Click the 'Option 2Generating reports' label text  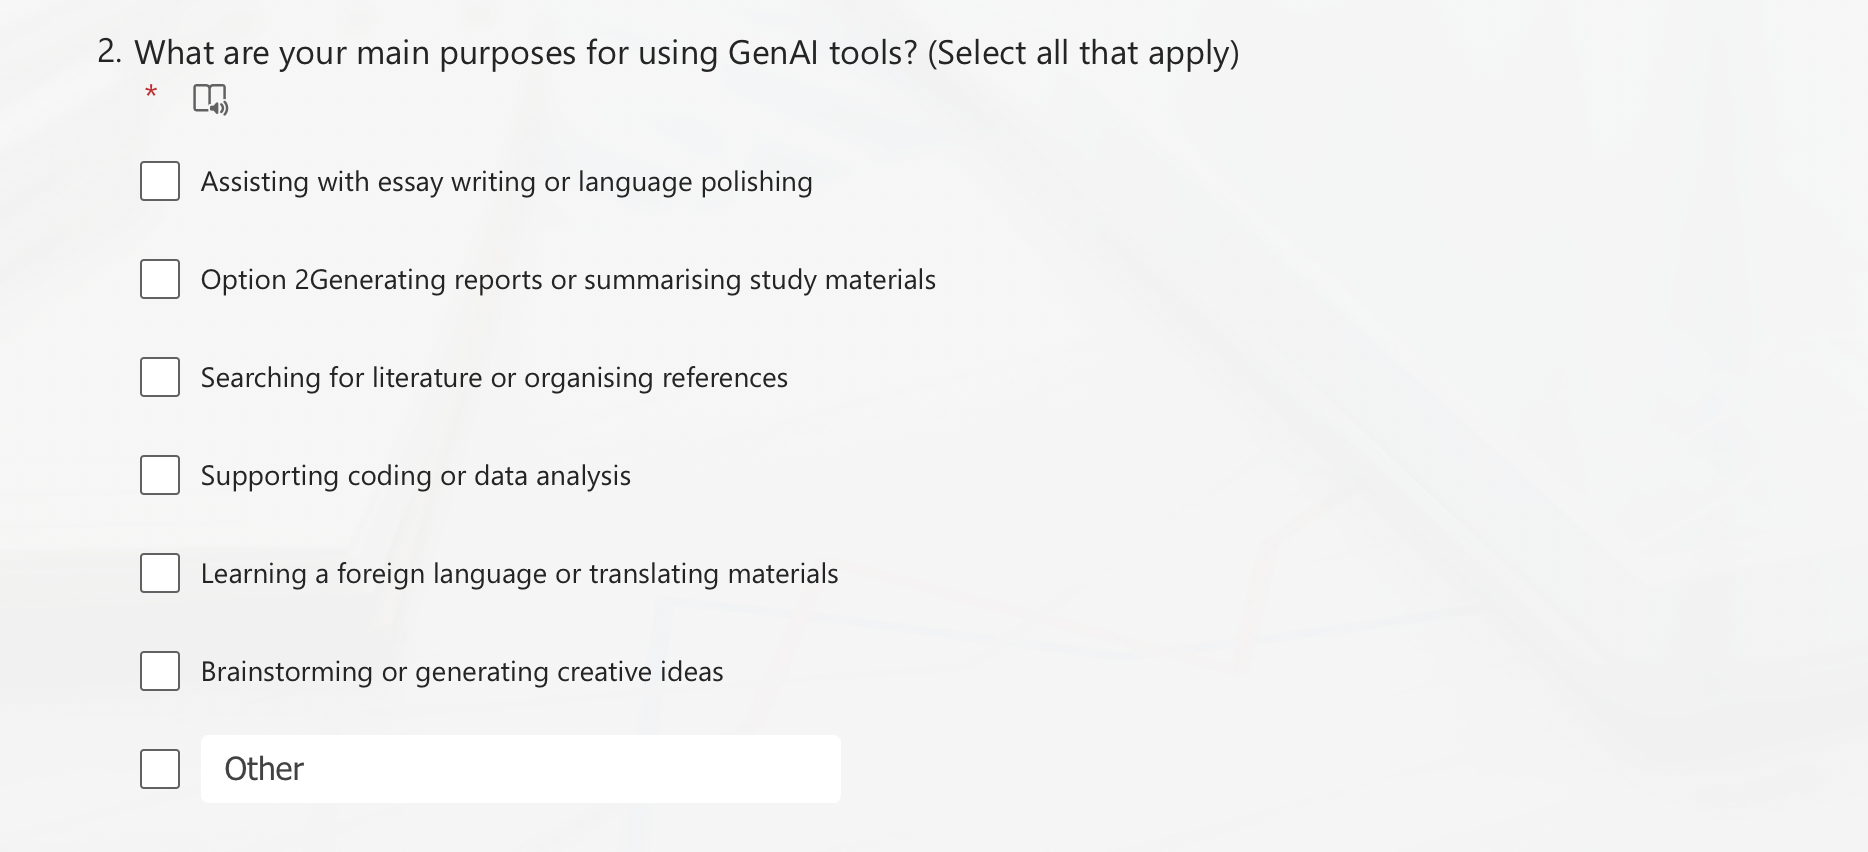568,280
